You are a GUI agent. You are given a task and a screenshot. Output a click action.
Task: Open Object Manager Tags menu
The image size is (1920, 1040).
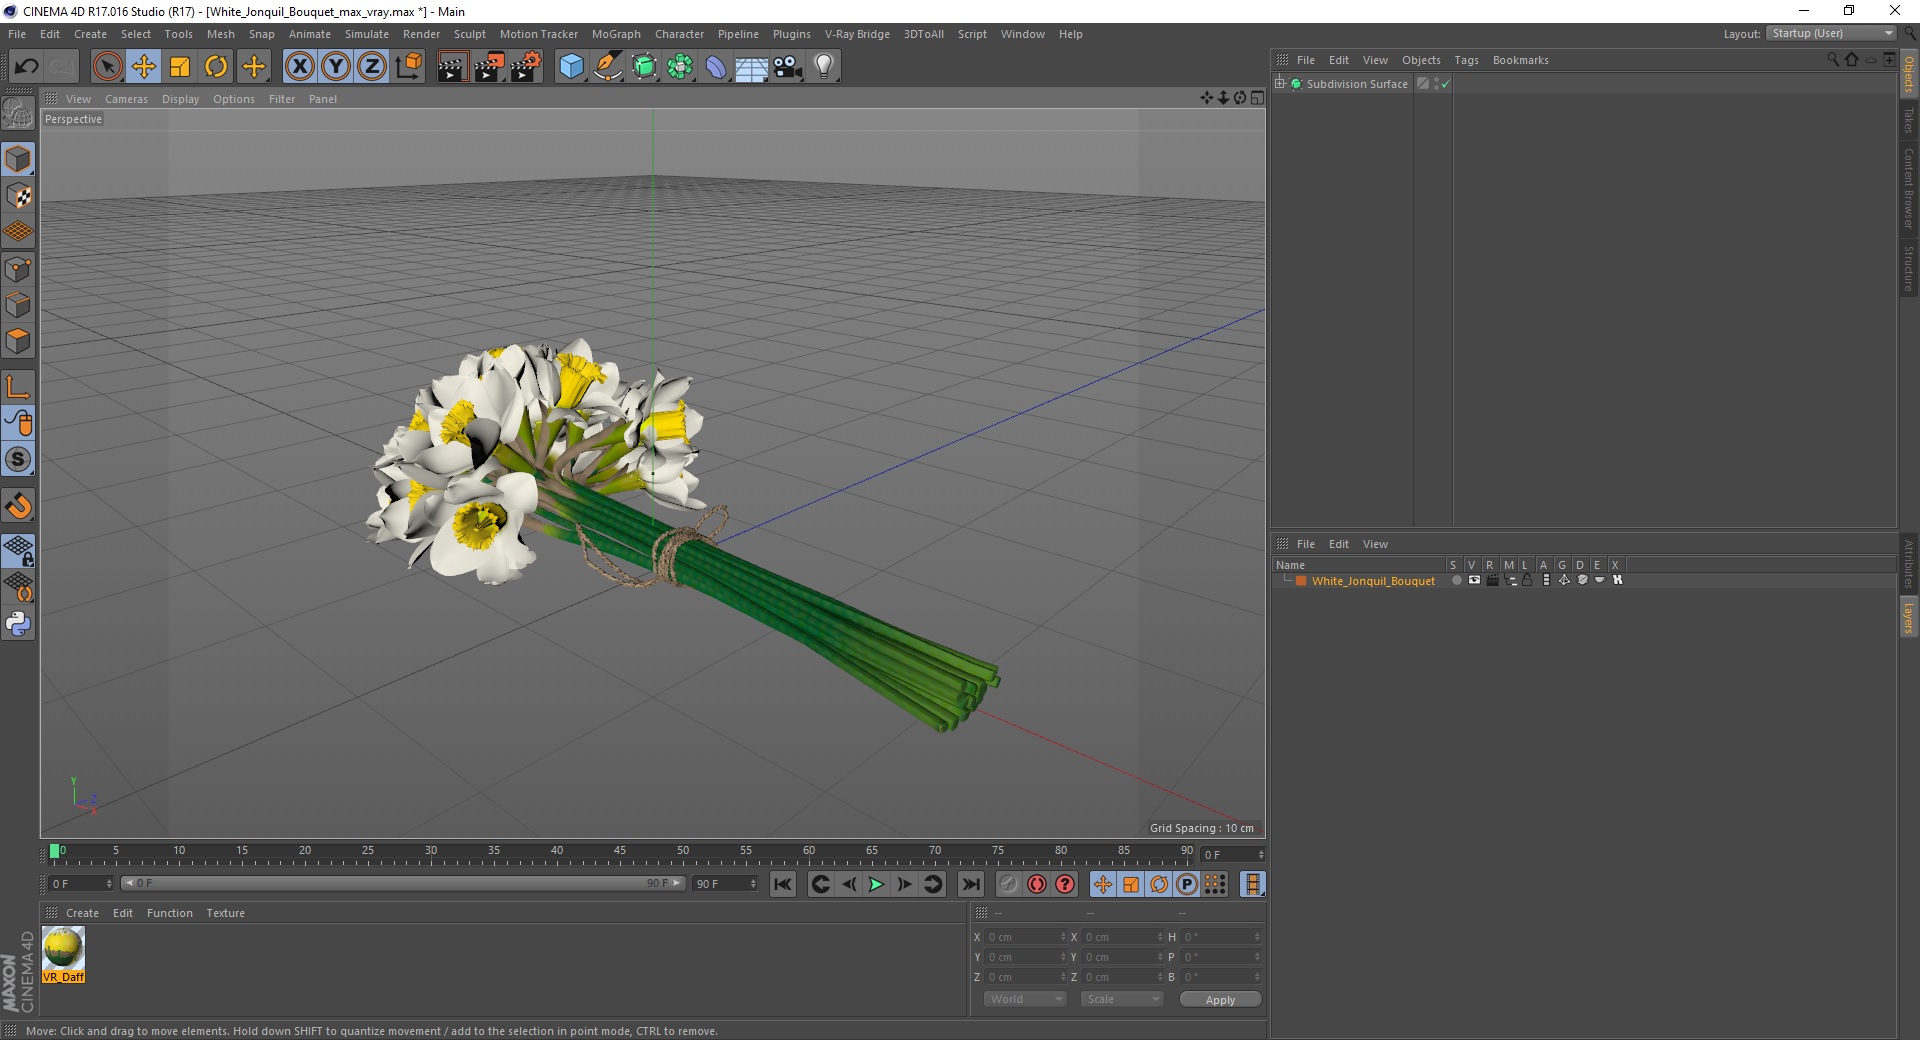[1466, 60]
